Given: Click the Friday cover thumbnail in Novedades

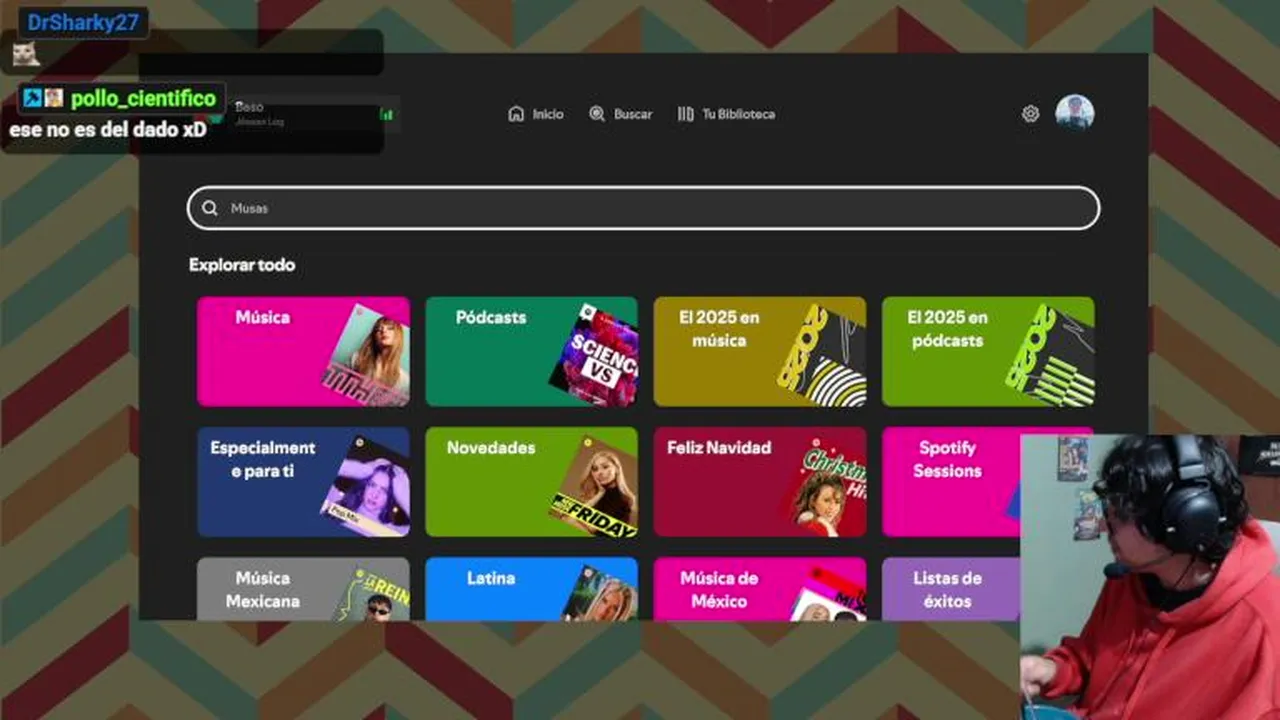Looking at the screenshot, I should click(596, 488).
